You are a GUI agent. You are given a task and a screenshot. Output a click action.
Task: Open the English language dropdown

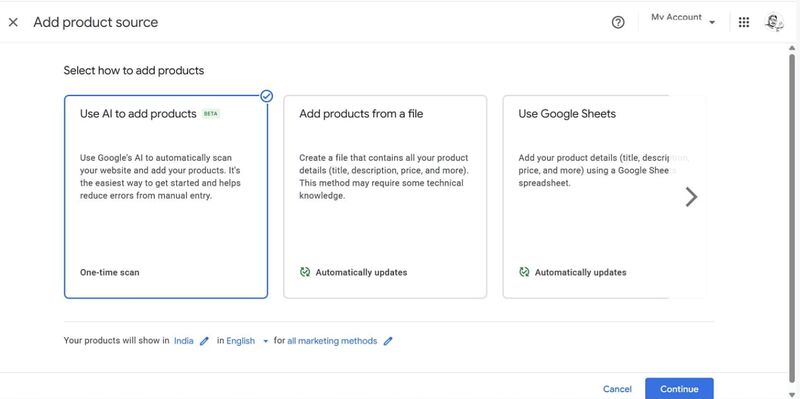tap(247, 341)
